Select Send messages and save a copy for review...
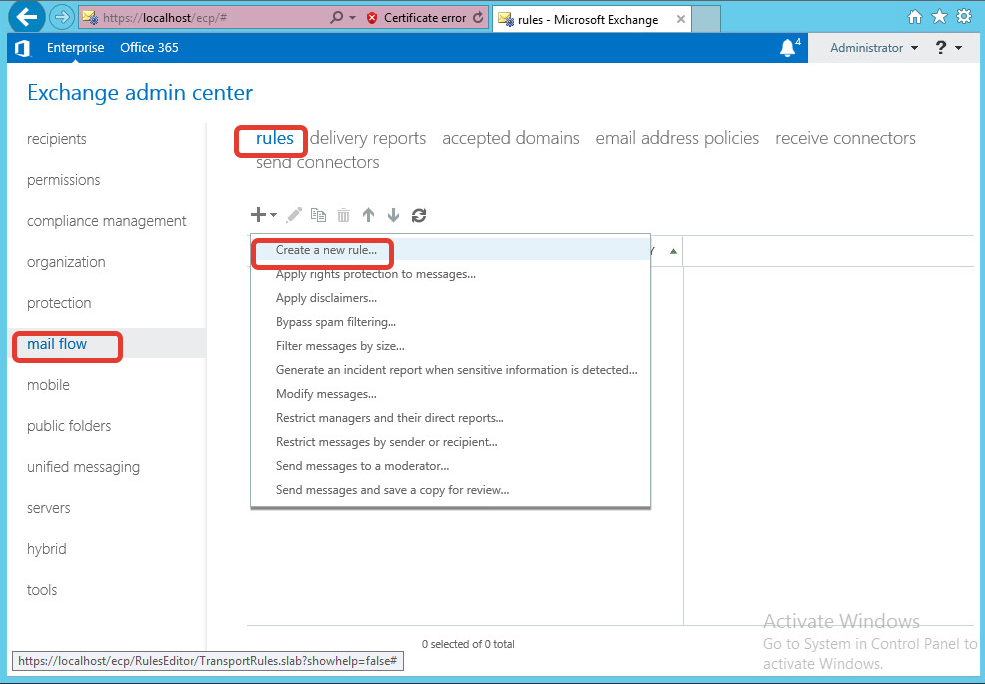The height and width of the screenshot is (684, 985). tap(392, 489)
